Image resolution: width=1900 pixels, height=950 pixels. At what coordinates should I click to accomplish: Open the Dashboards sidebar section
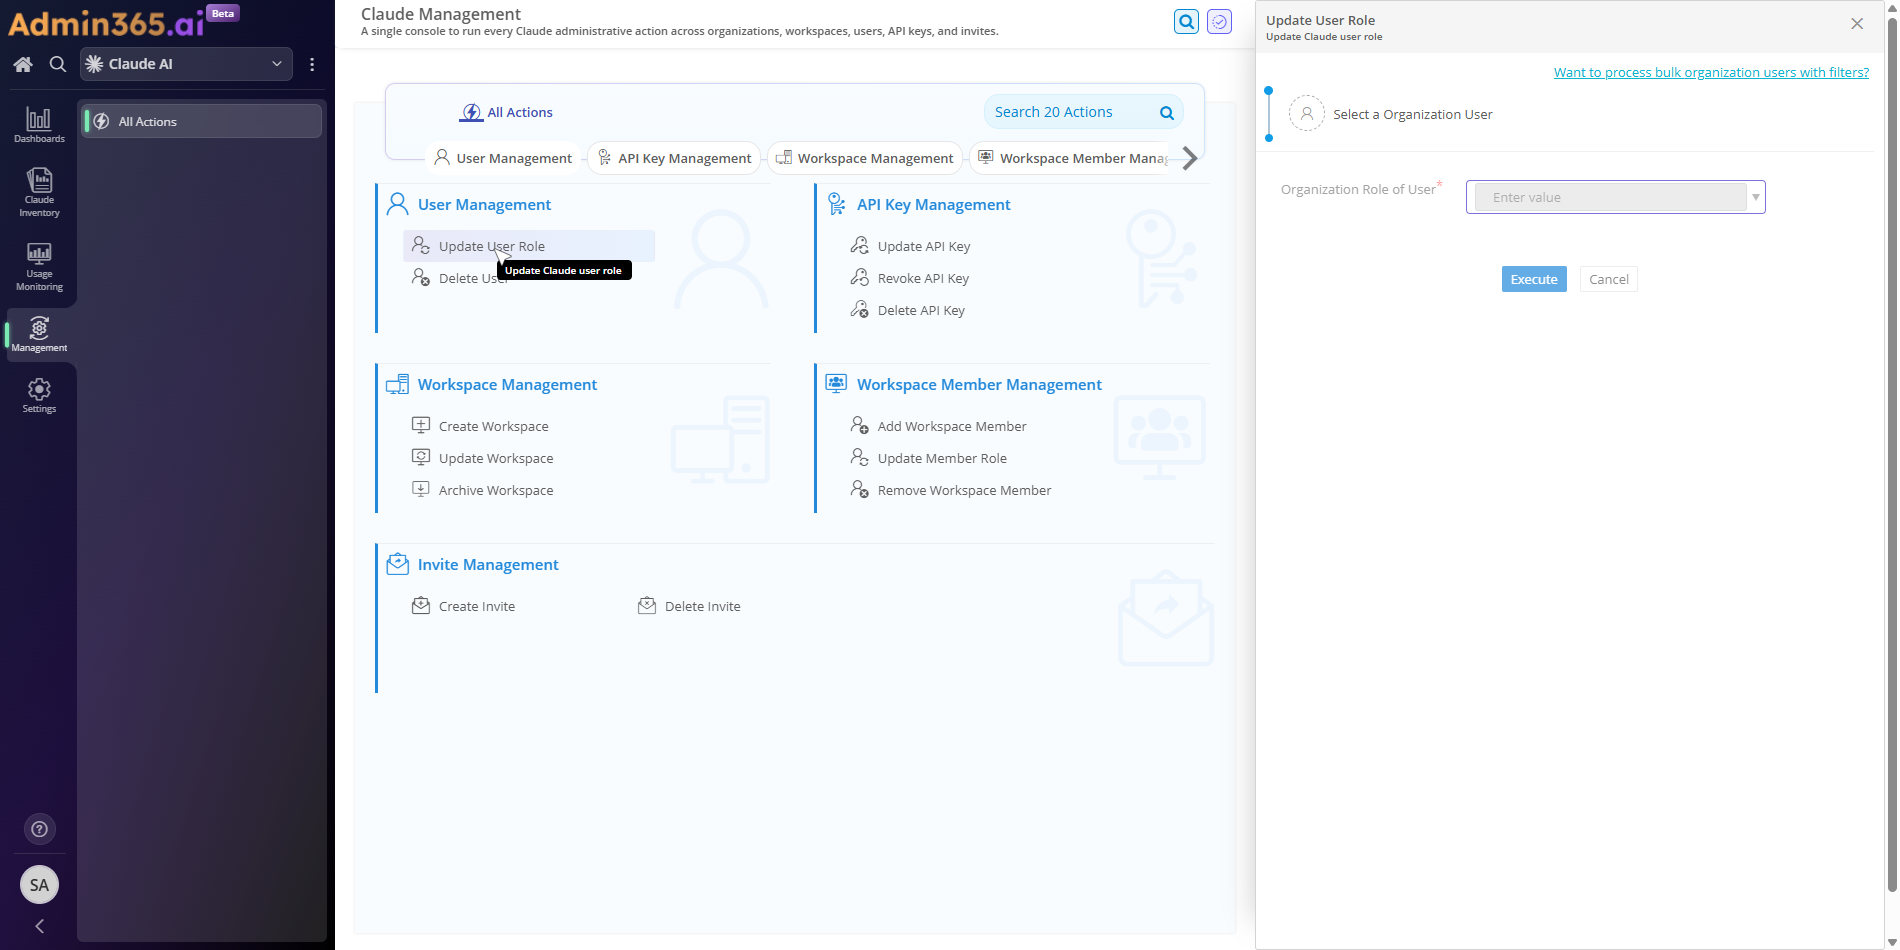click(39, 125)
